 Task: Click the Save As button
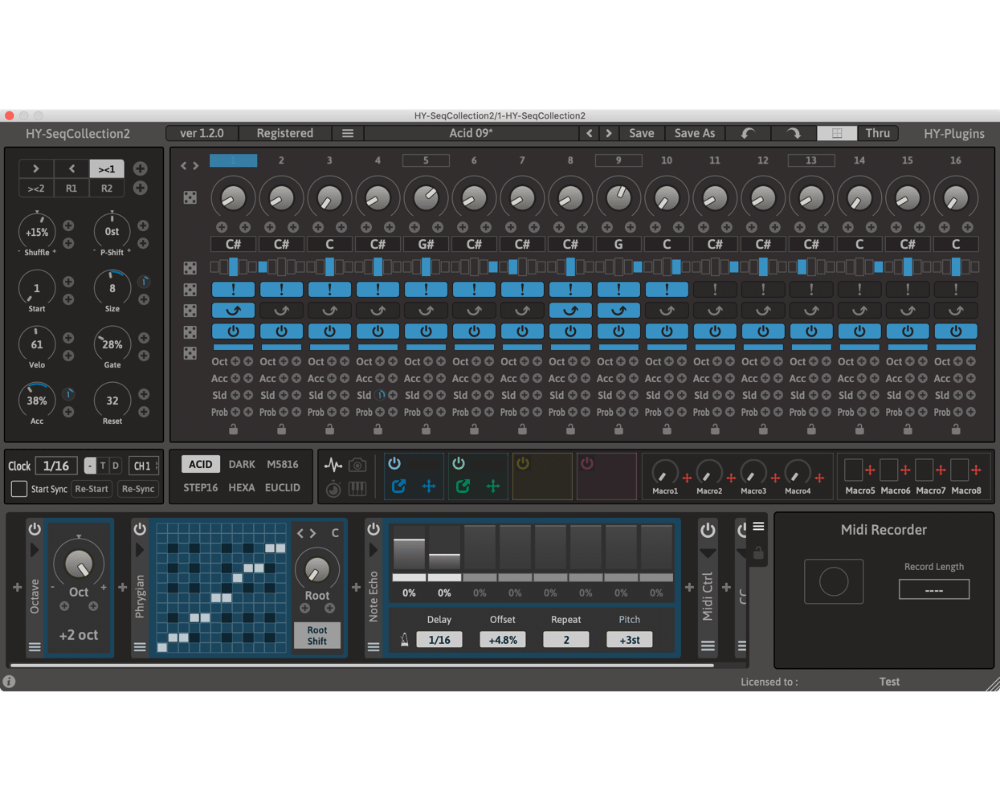click(694, 133)
